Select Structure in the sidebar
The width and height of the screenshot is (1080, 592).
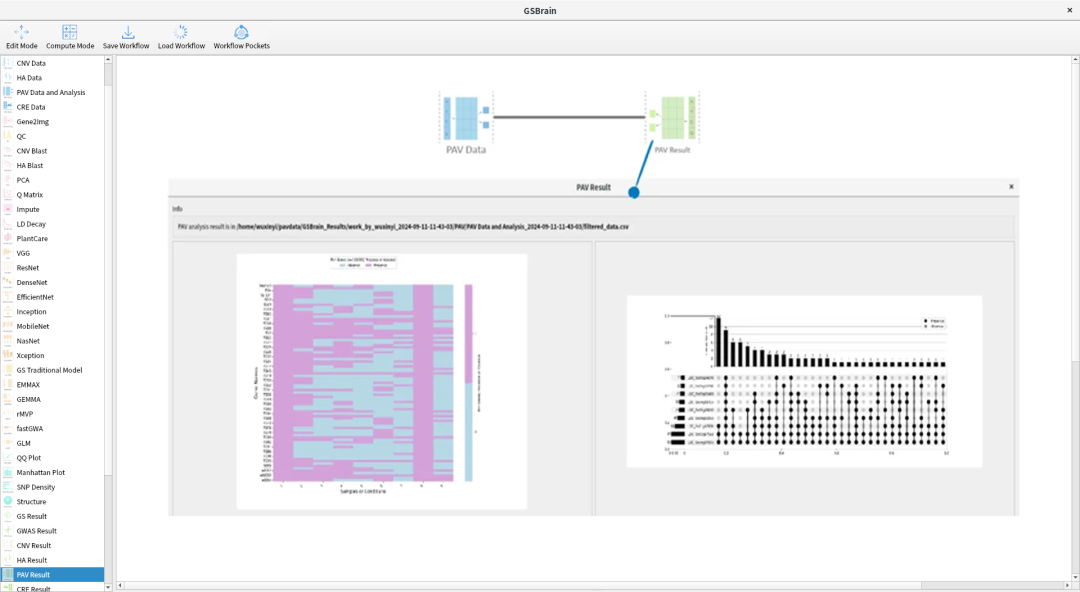pos(52,502)
